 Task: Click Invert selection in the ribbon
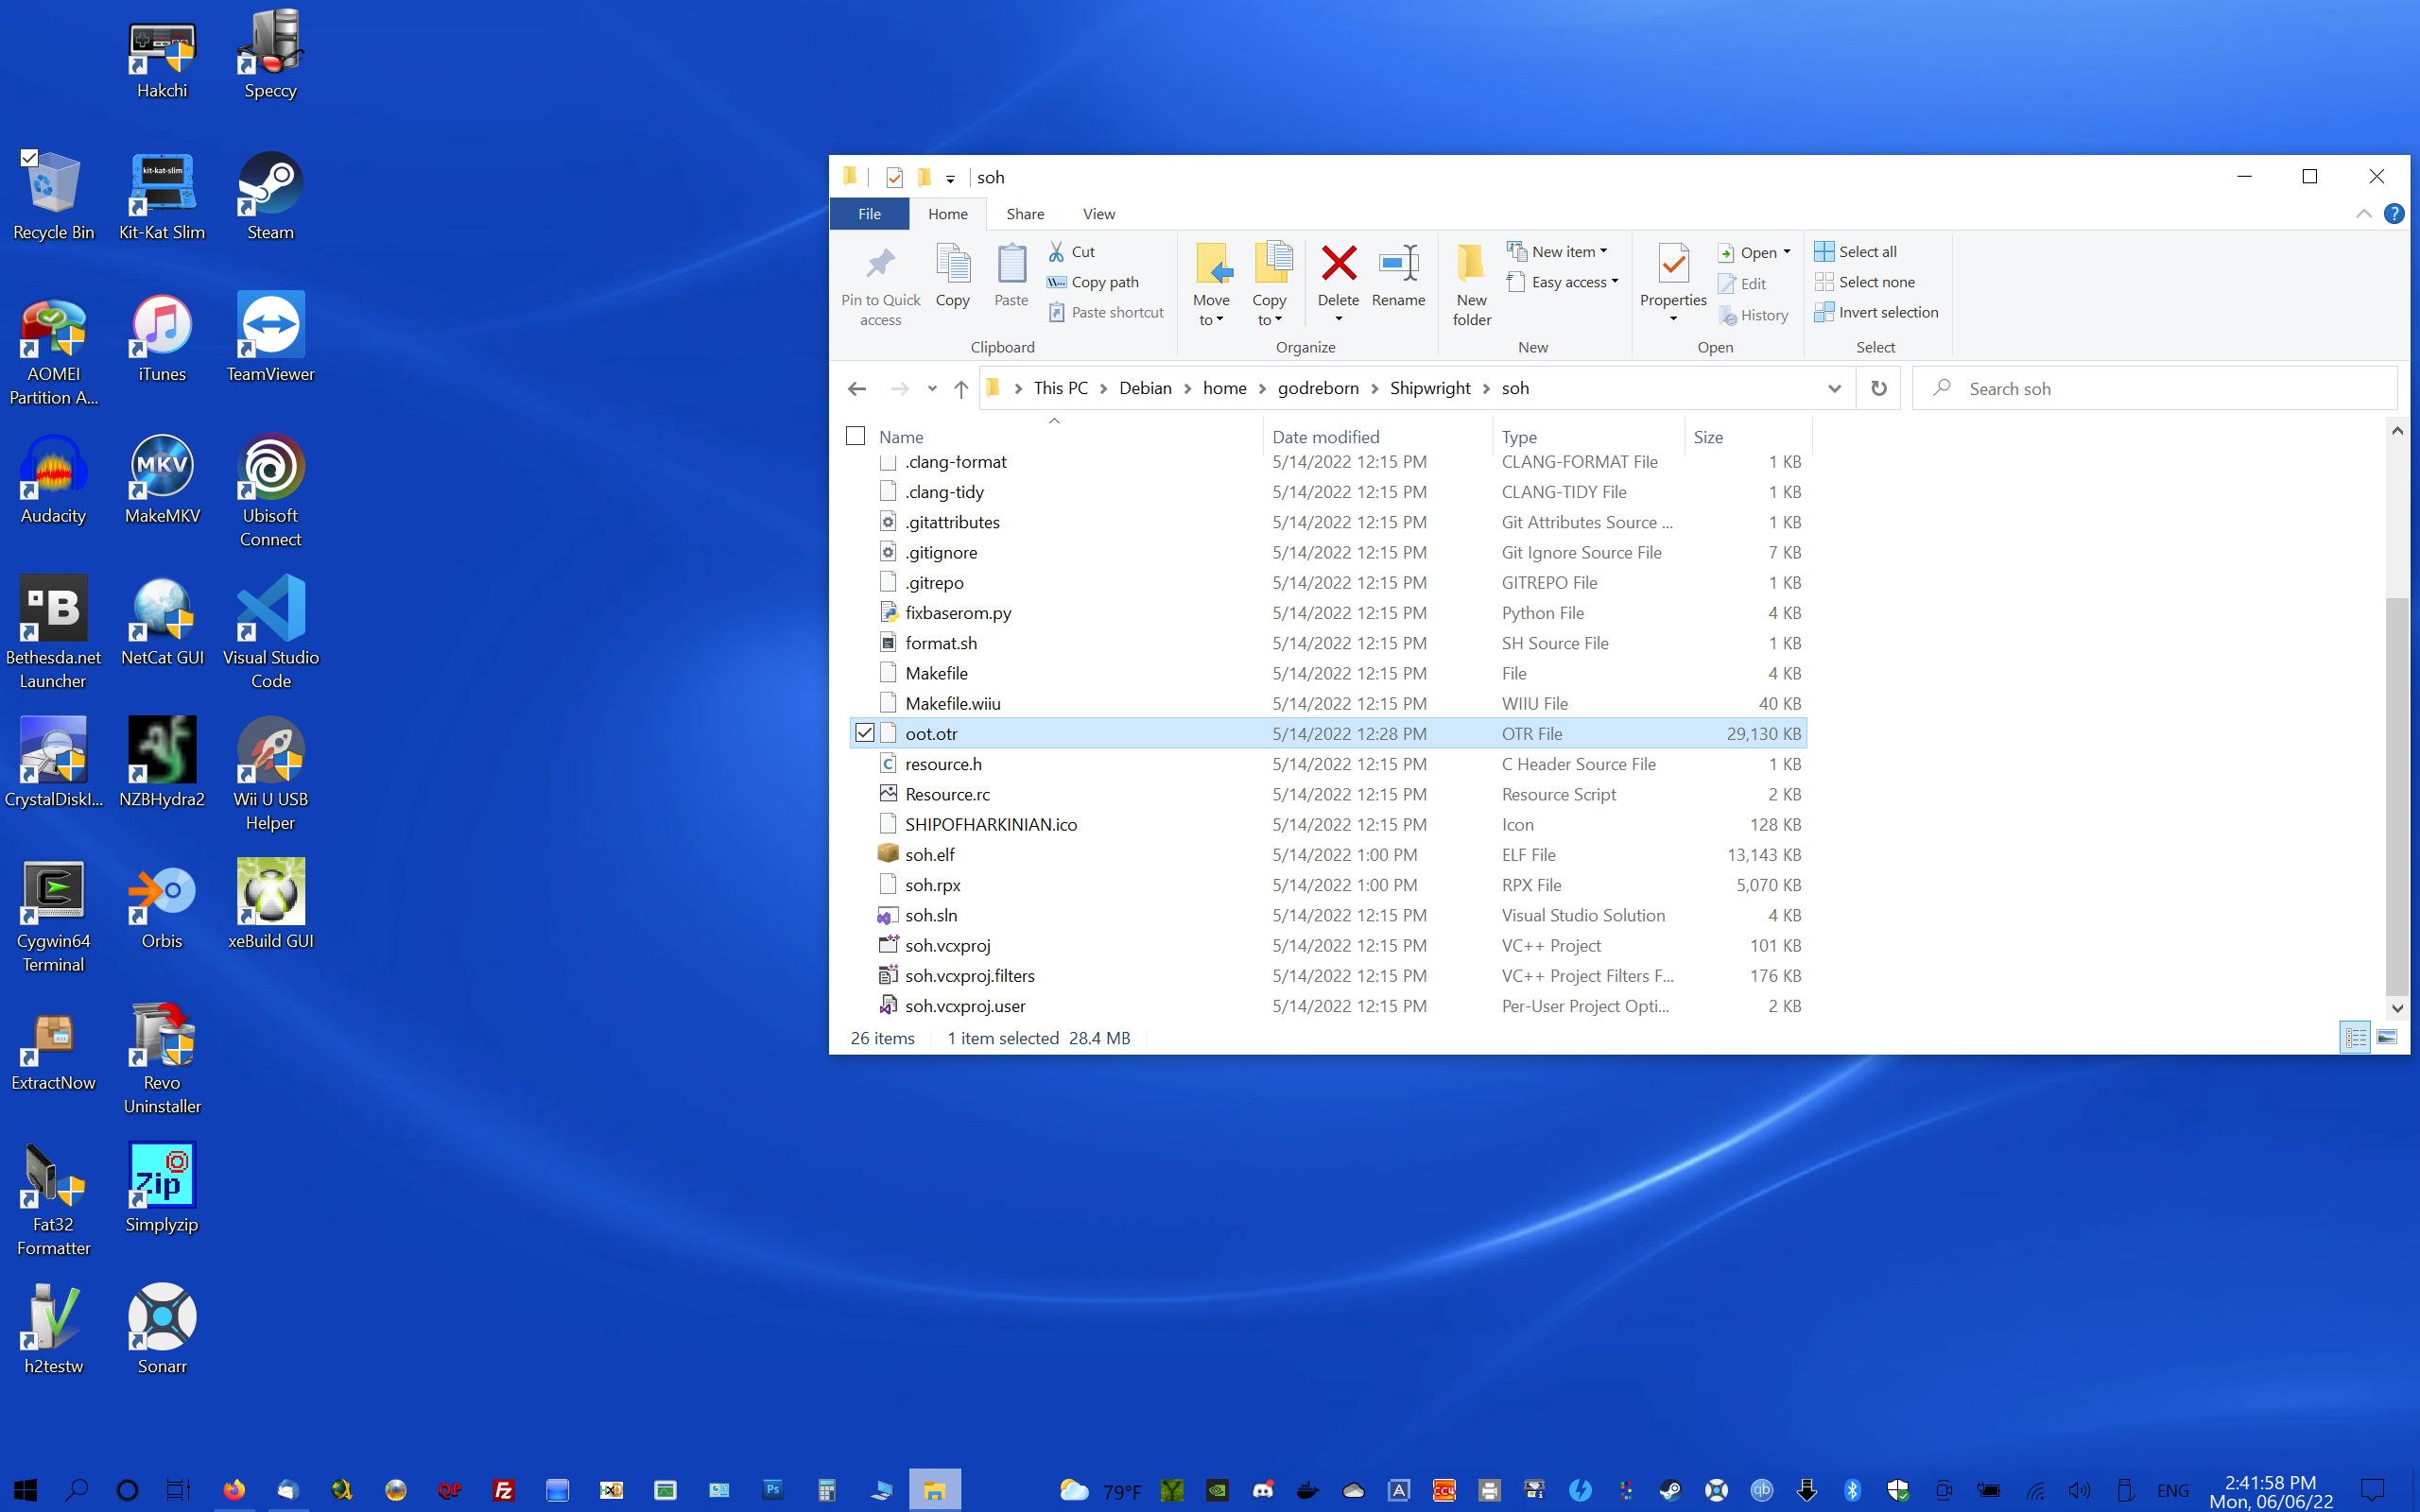click(x=1876, y=312)
